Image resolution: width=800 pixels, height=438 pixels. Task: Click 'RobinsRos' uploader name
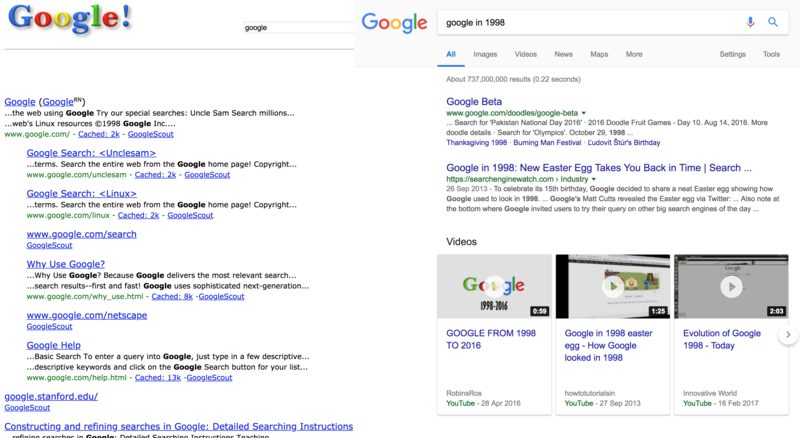[x=464, y=393]
